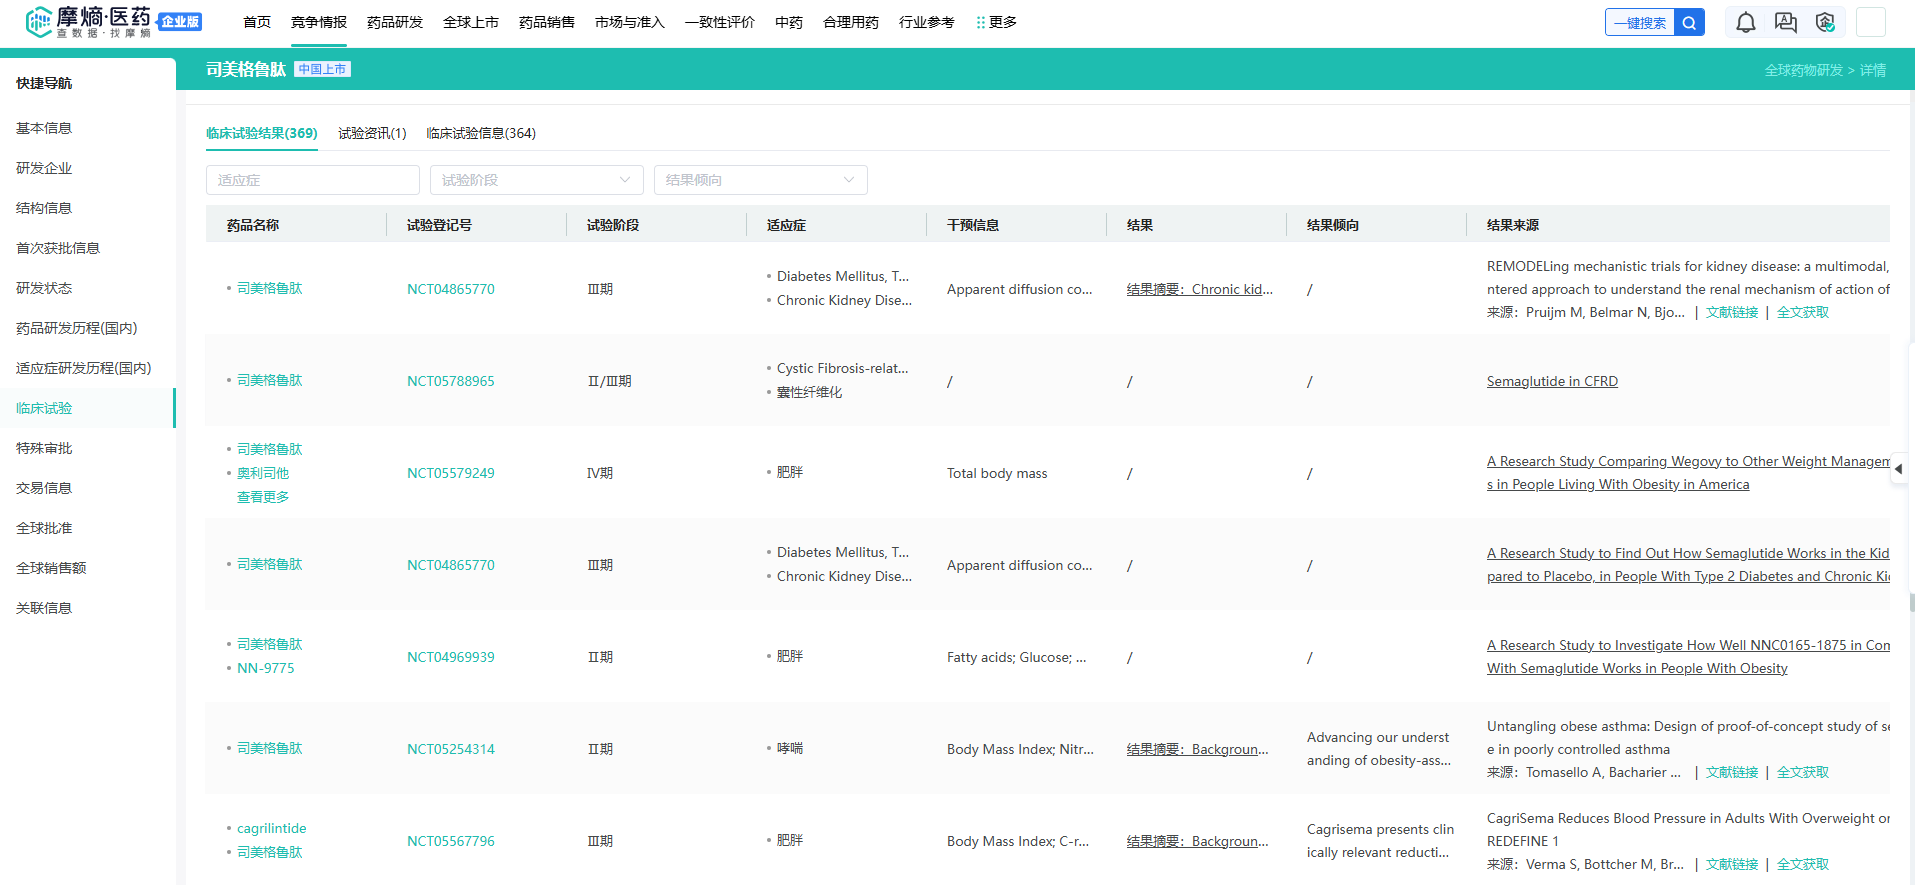The height and width of the screenshot is (885, 1915).
Task: Switch to the 试验资讯(1) tab
Action: point(372,133)
